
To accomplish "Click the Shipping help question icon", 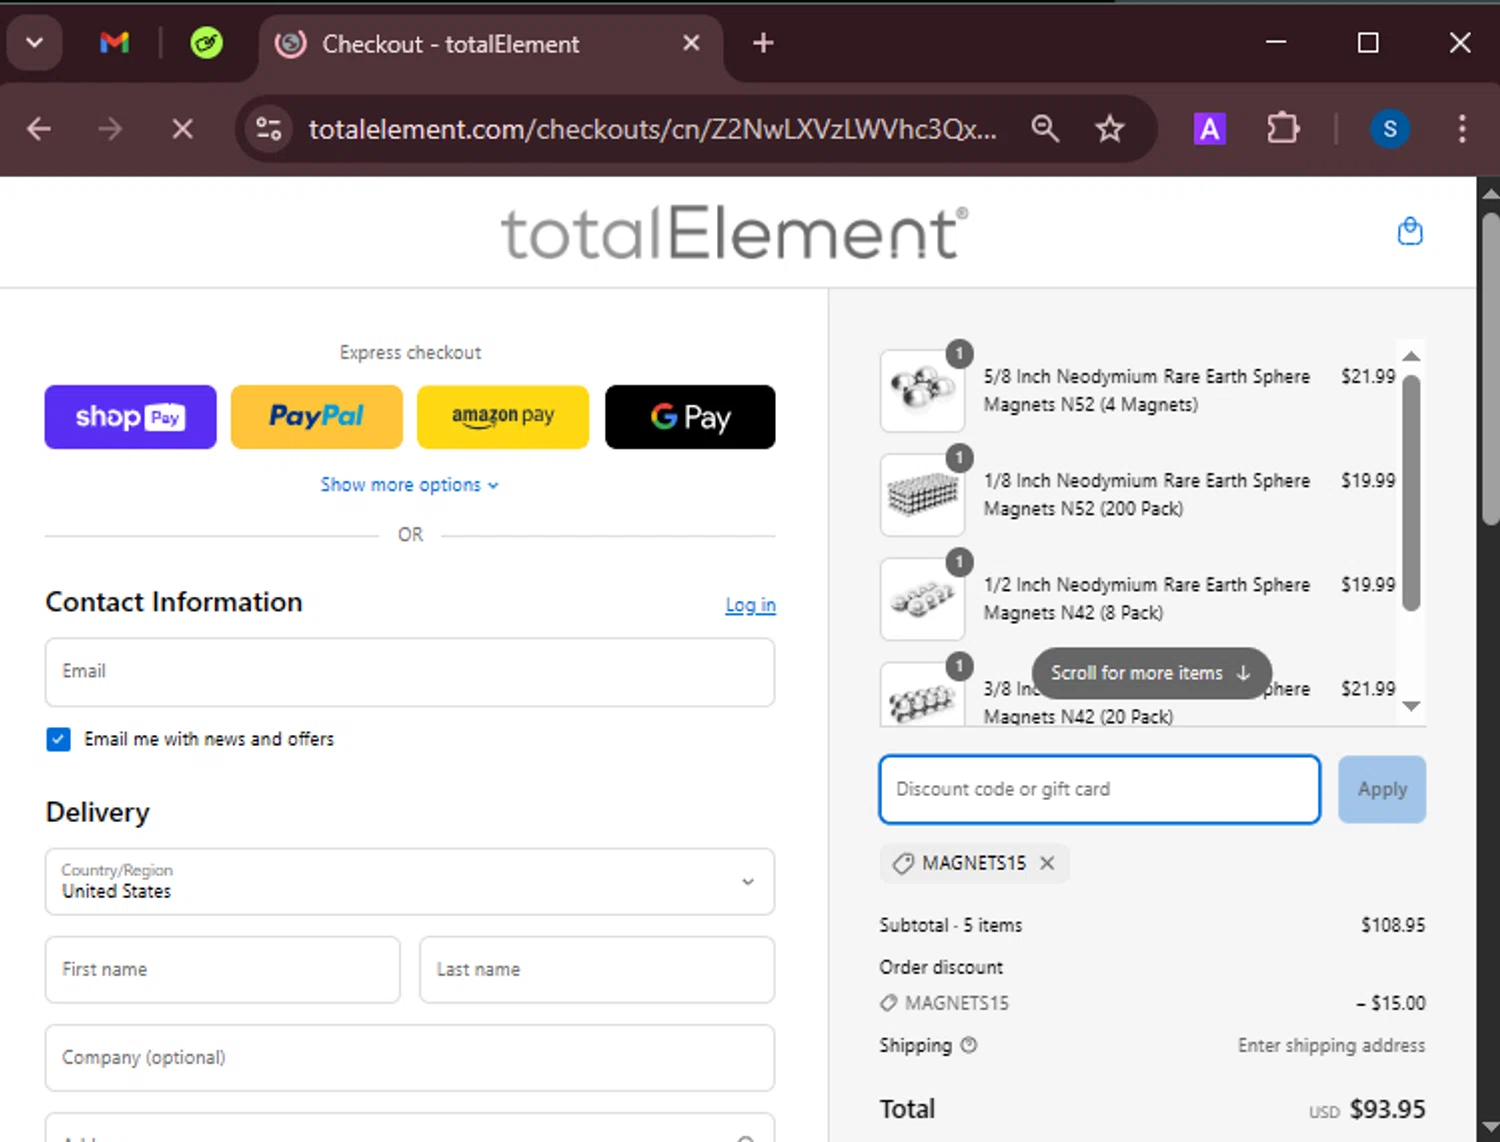I will (x=968, y=1045).
